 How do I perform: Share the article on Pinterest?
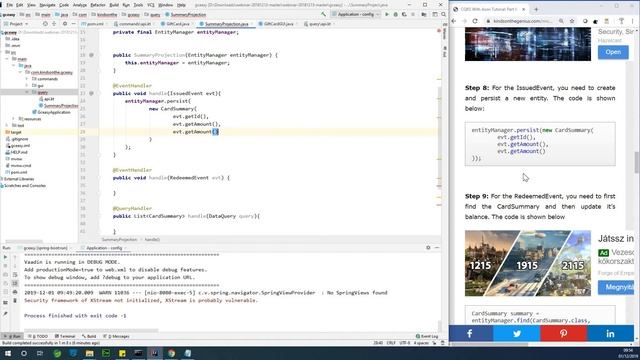[564, 333]
